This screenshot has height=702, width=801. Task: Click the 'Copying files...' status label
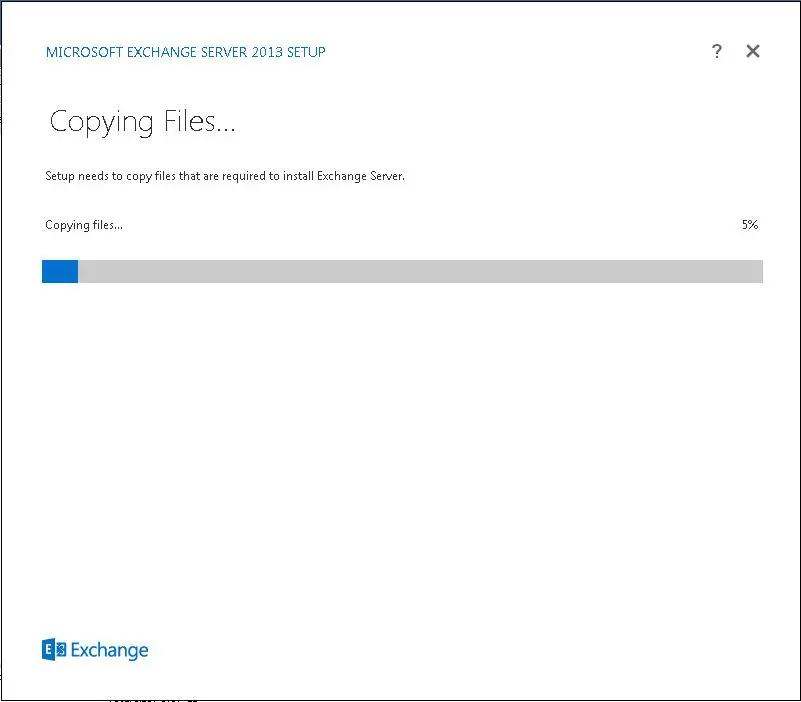click(84, 225)
